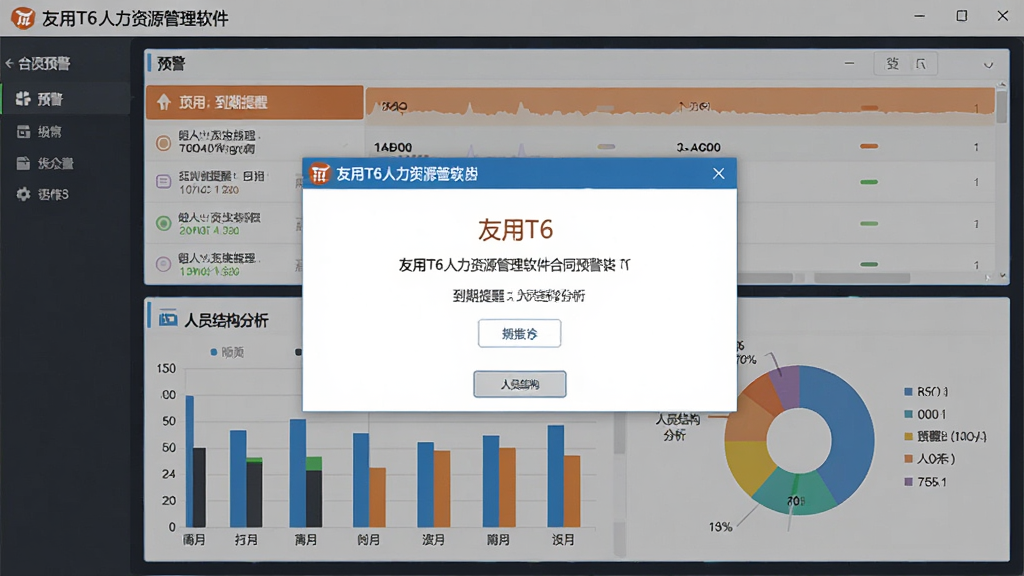This screenshot has height=576, width=1024.
Task: Close the 友用T6 dialog with the X
Action: (x=718, y=173)
